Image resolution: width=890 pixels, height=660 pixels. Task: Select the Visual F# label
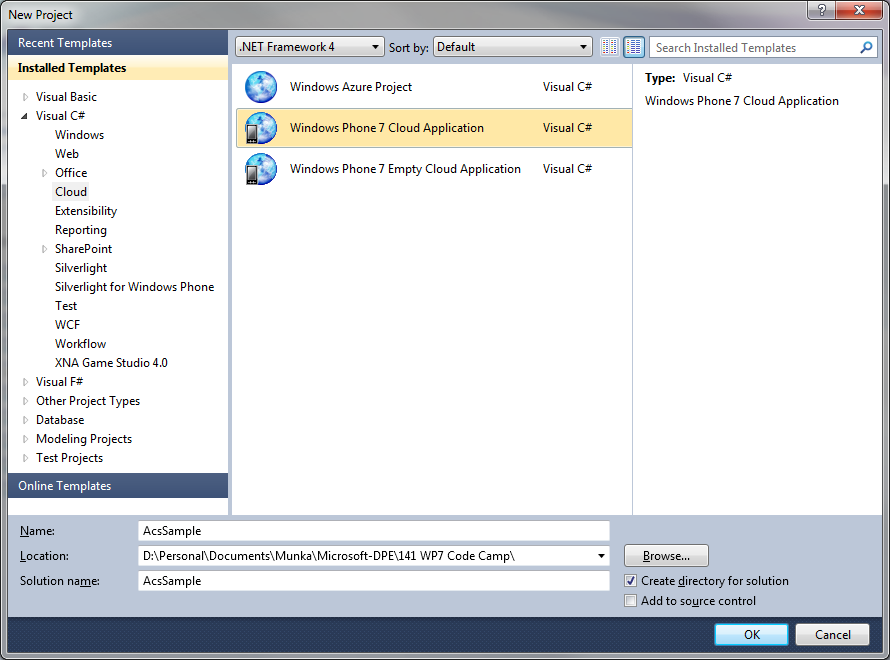(x=60, y=382)
